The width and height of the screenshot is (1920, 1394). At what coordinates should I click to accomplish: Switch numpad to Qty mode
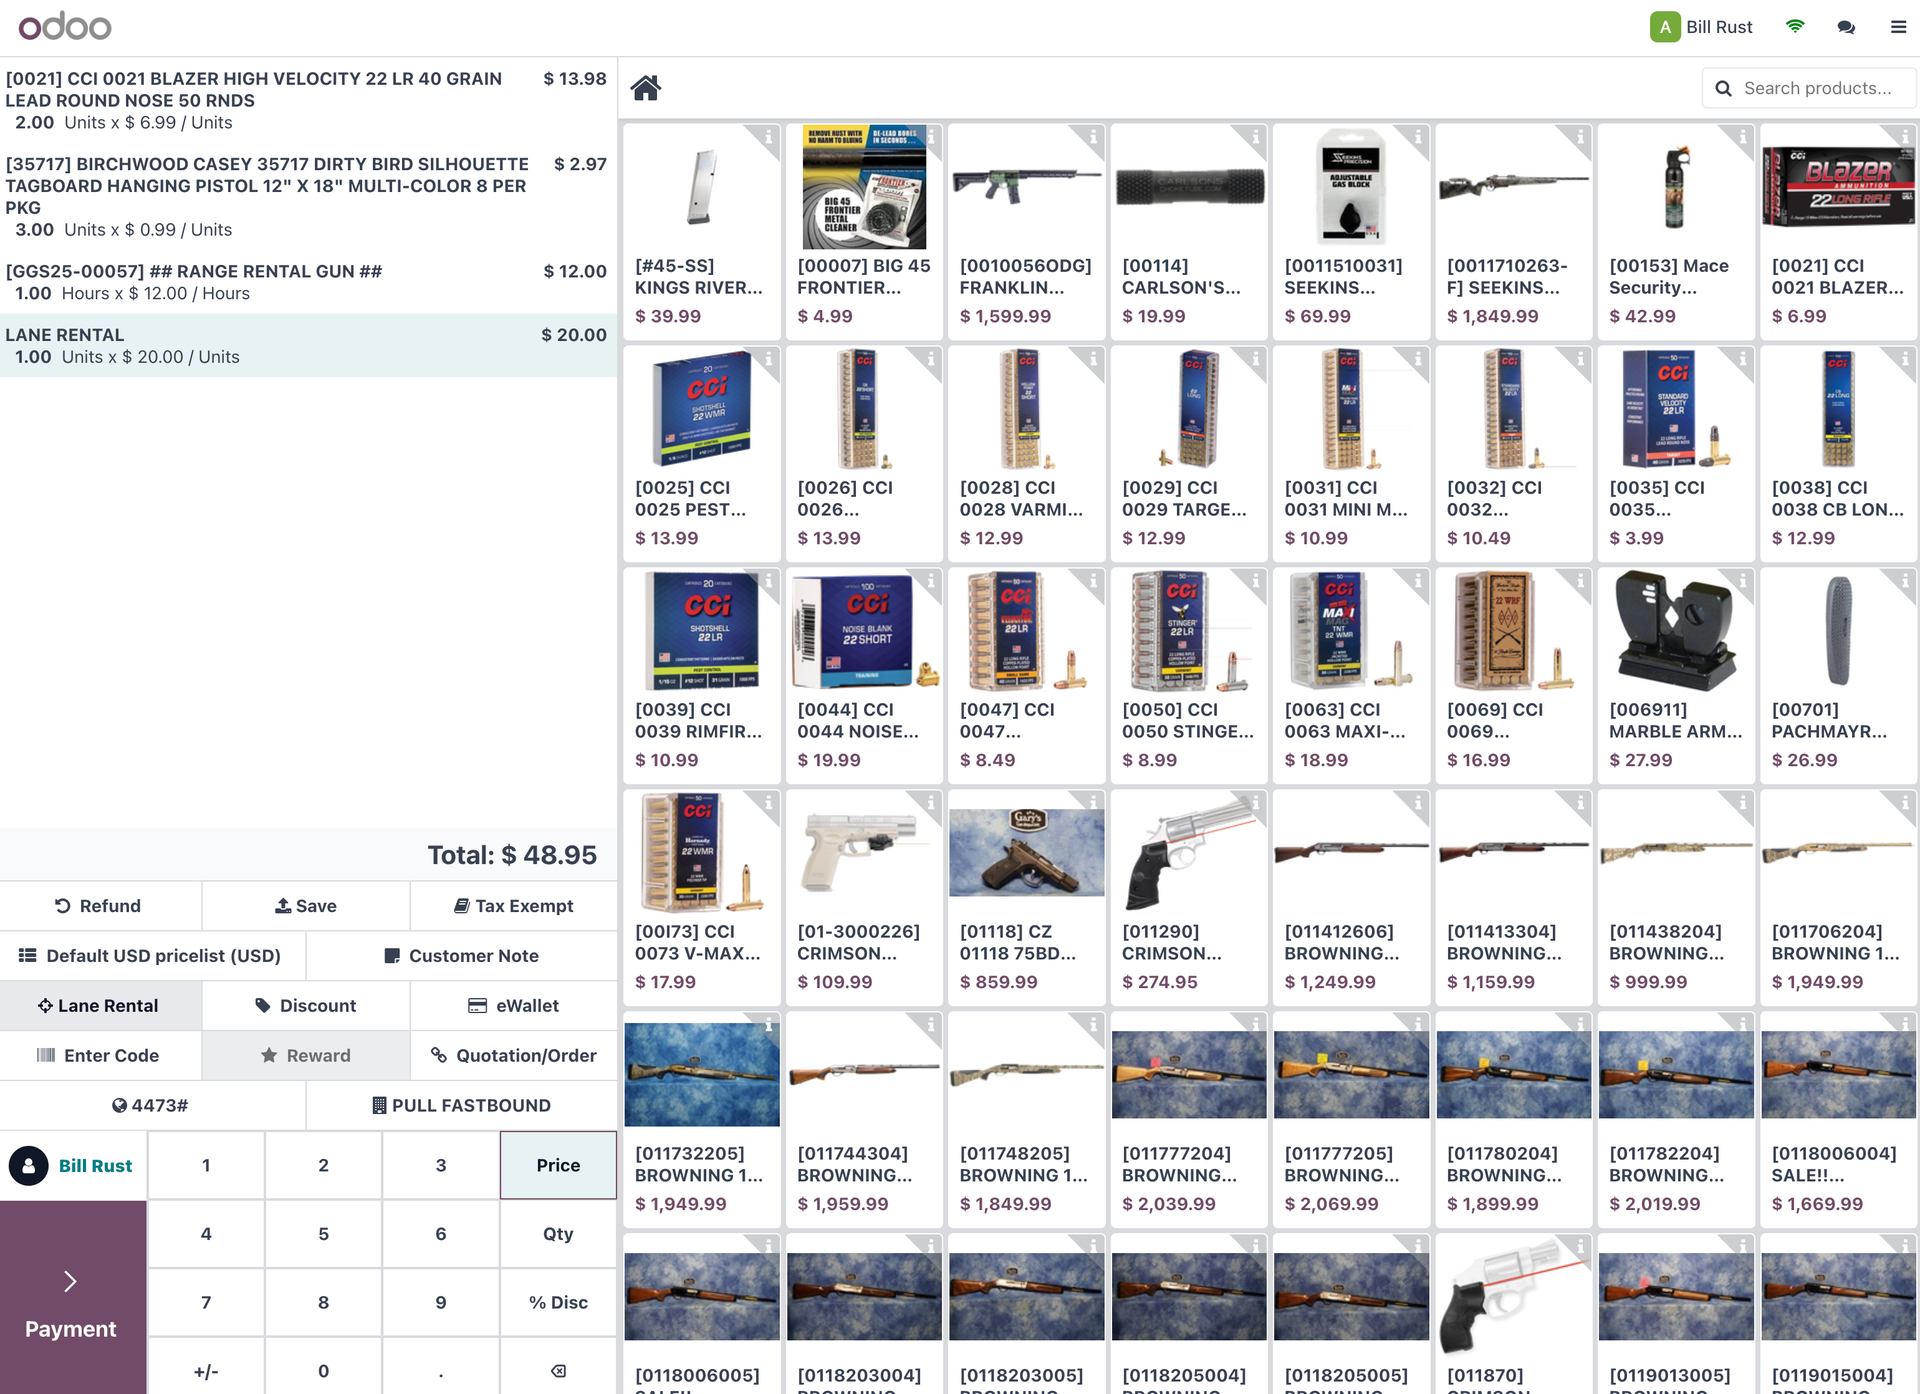[558, 1234]
